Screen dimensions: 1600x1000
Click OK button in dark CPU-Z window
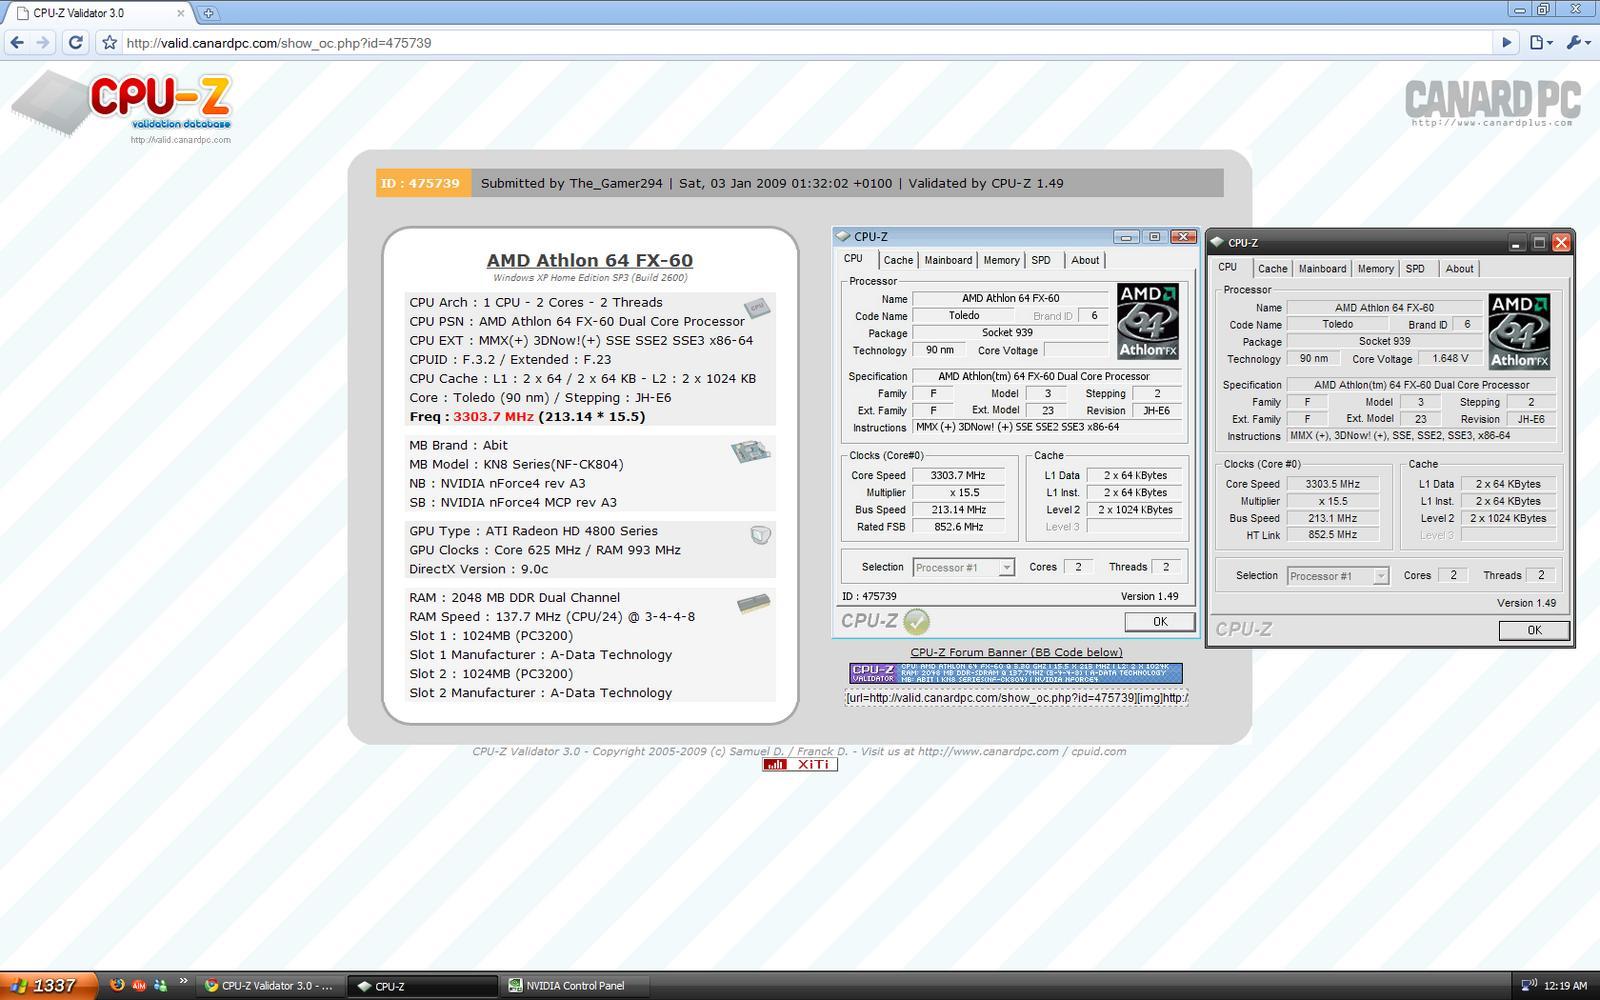coord(1534,630)
